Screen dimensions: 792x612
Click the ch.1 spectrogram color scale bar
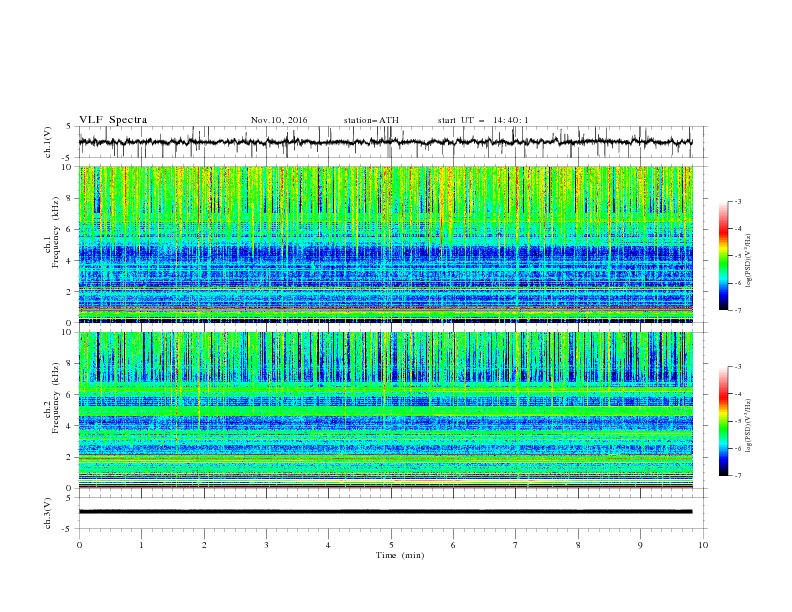(x=723, y=256)
